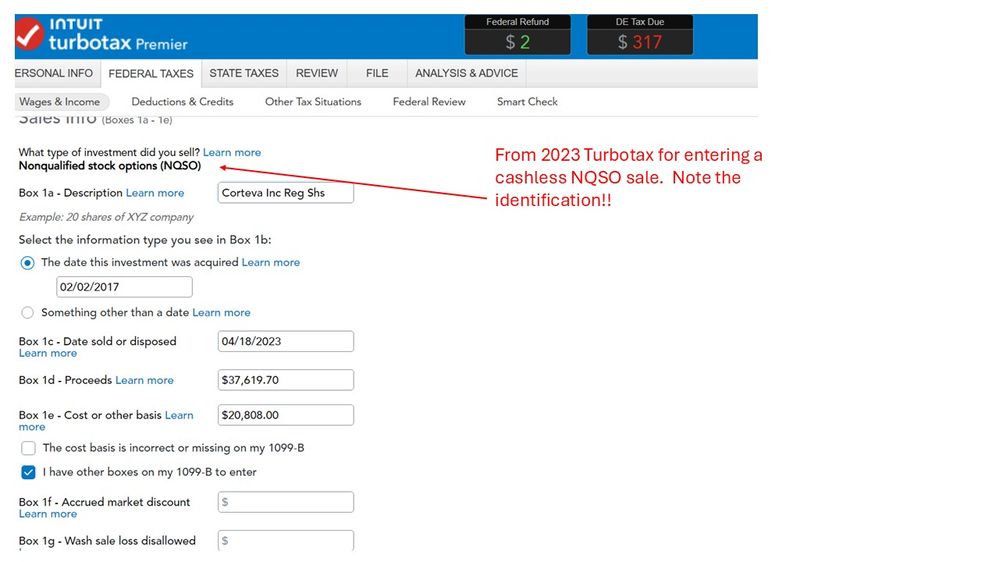Screen dimensions: 999x562
Task: Click the Box 1e Cost basis field
Action: (x=285, y=415)
